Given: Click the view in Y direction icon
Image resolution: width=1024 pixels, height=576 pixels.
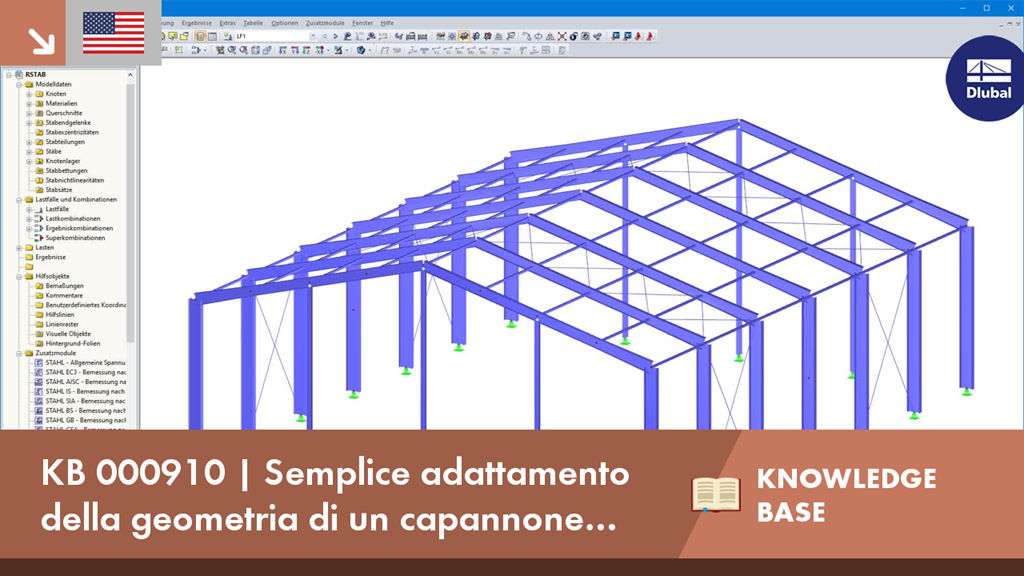Looking at the screenshot, I should [295, 50].
